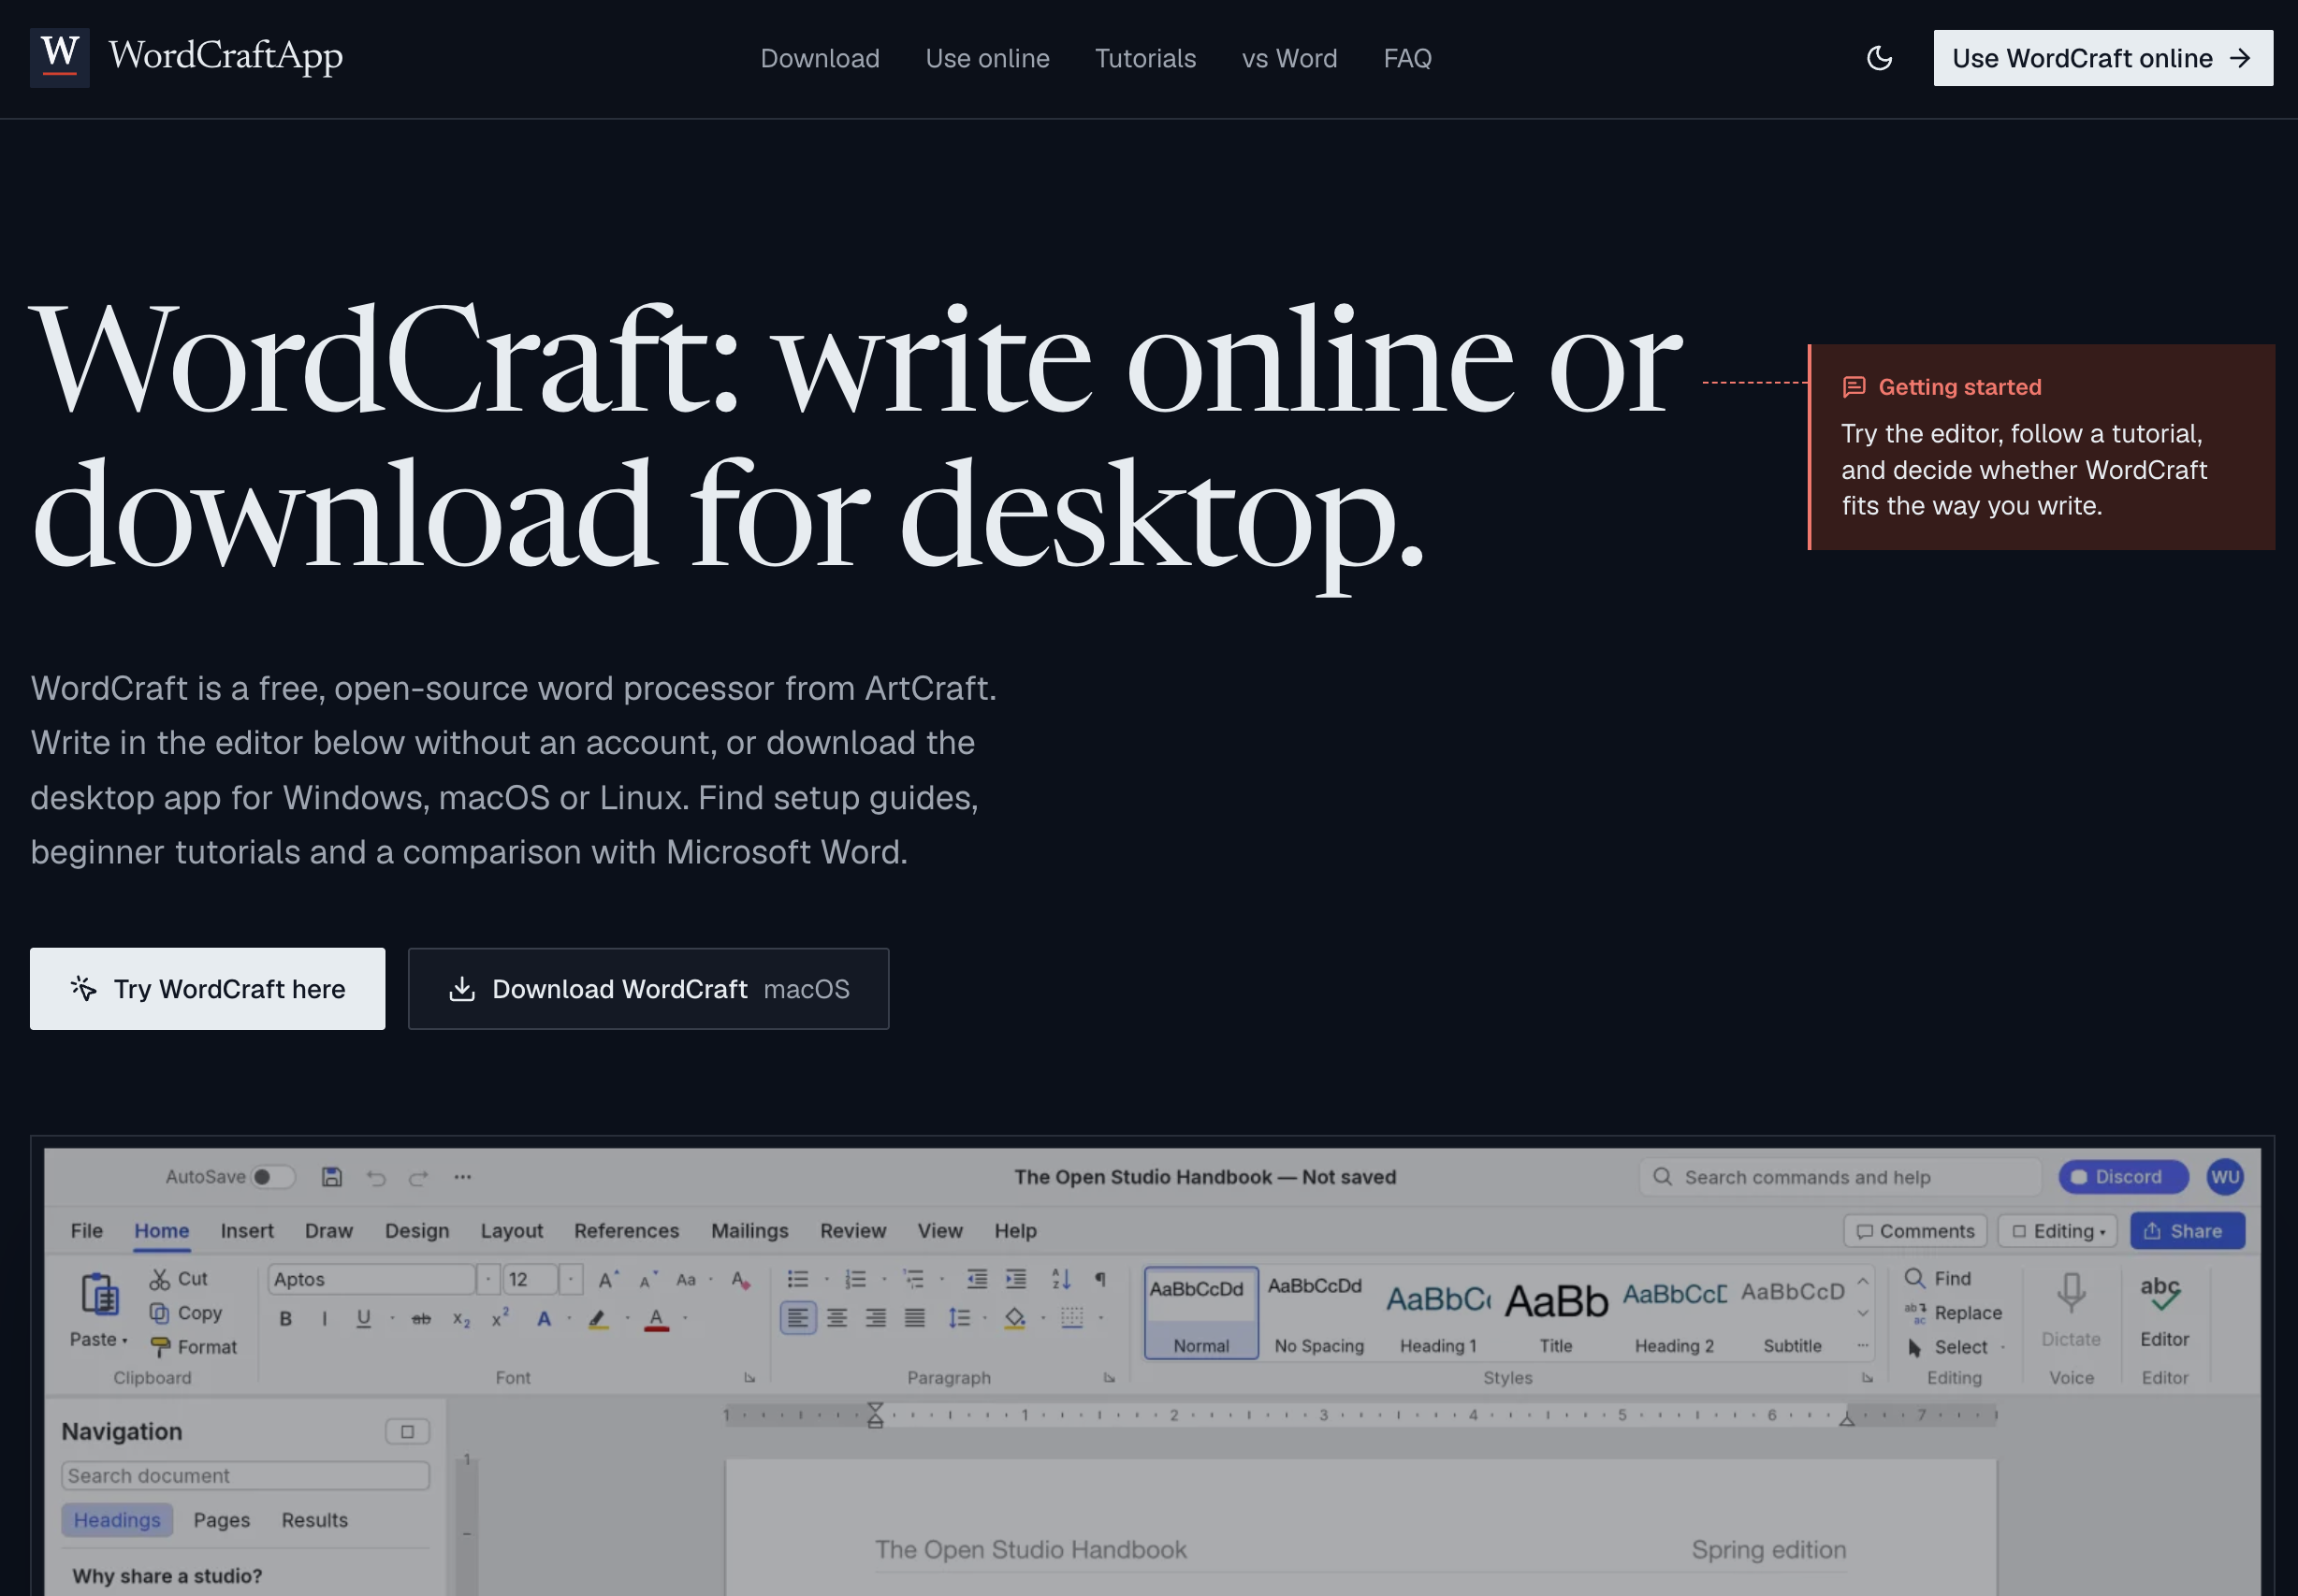Click the undo arrow icon

pyautogui.click(x=376, y=1177)
